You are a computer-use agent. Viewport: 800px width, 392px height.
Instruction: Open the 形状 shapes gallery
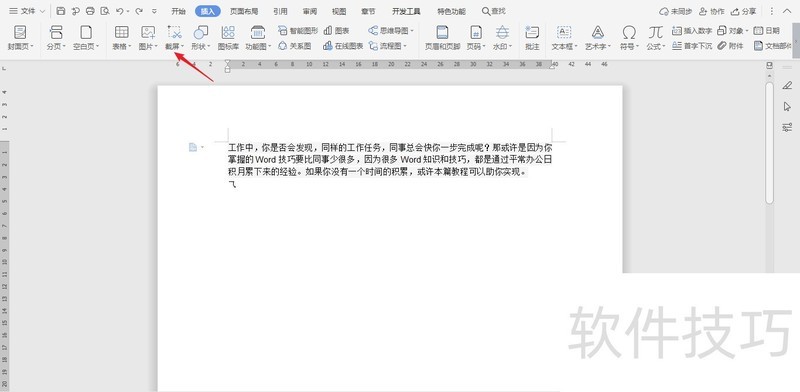coord(201,38)
